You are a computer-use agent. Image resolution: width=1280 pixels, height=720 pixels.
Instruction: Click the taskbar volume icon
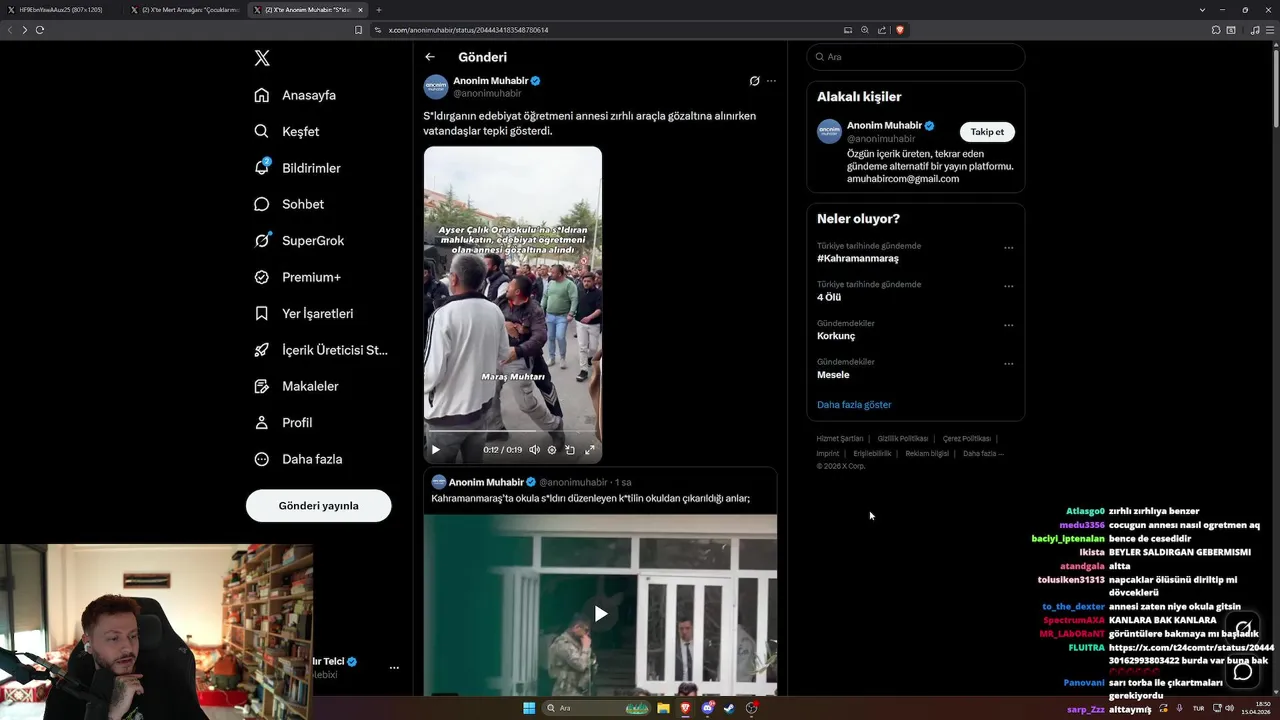tap(1229, 708)
